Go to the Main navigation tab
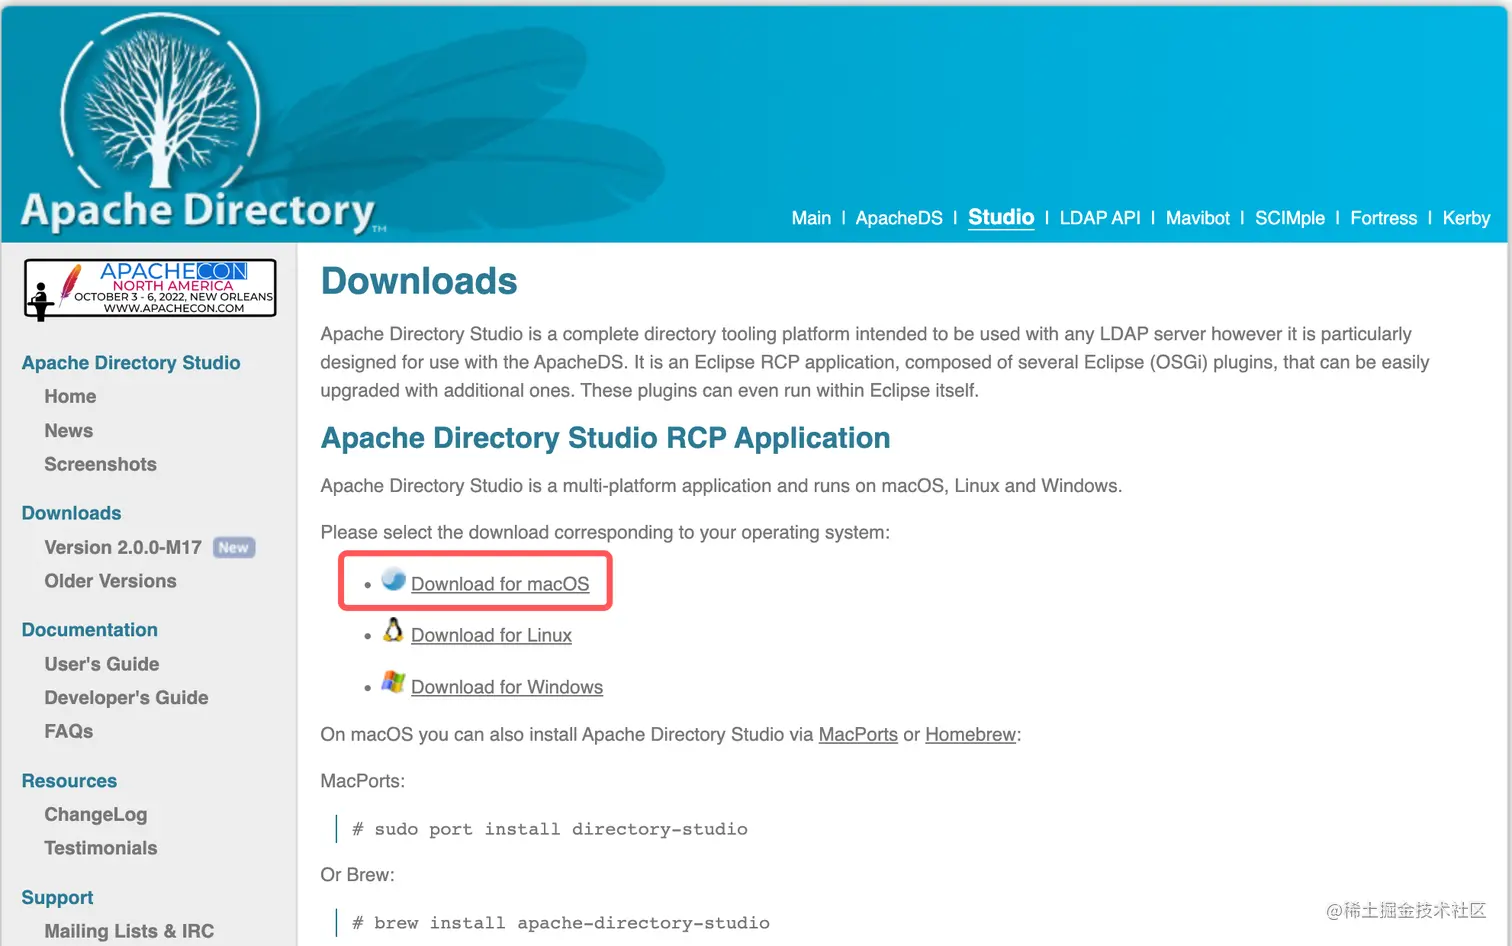 click(x=811, y=218)
